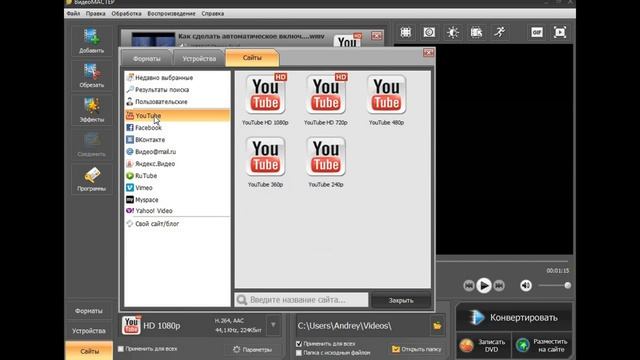Open bottom-left Сайты panel button
The height and width of the screenshot is (360, 640).
tap(89, 351)
